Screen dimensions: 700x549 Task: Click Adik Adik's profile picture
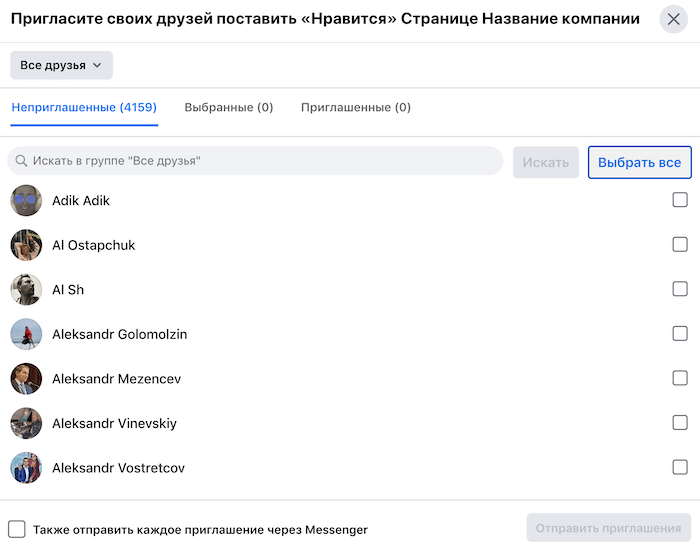[x=26, y=201]
